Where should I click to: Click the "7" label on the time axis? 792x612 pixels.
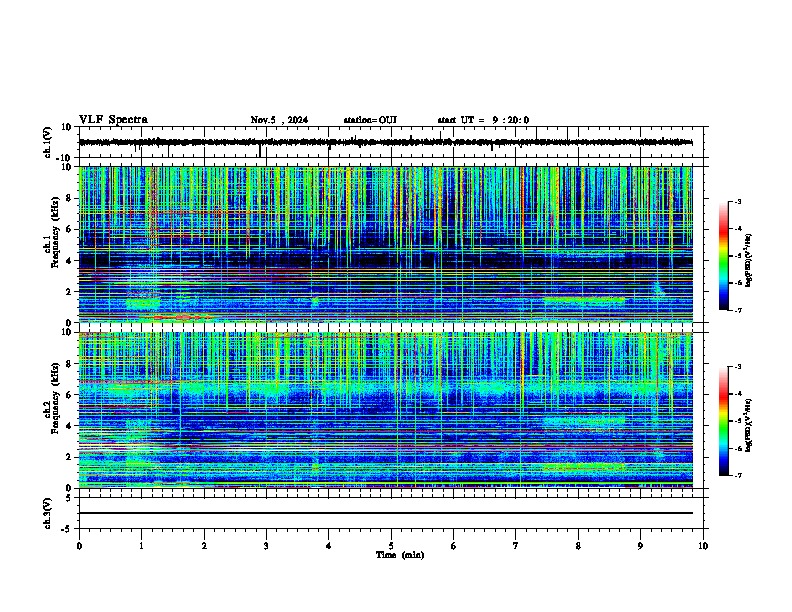516,546
